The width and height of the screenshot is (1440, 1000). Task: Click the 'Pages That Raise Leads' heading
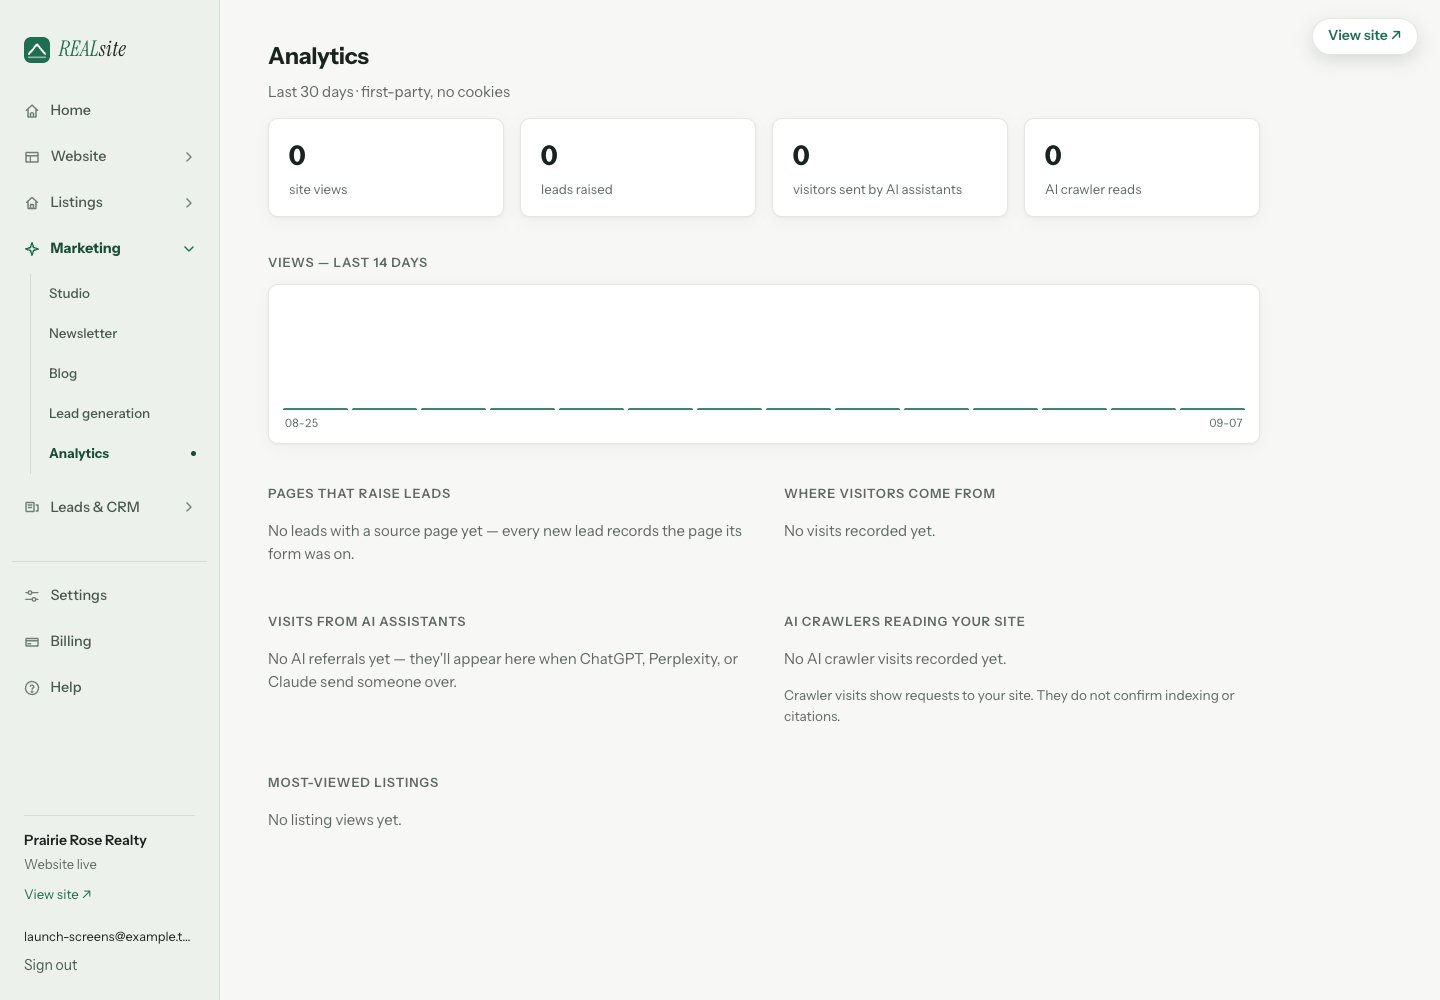pyautogui.click(x=359, y=493)
